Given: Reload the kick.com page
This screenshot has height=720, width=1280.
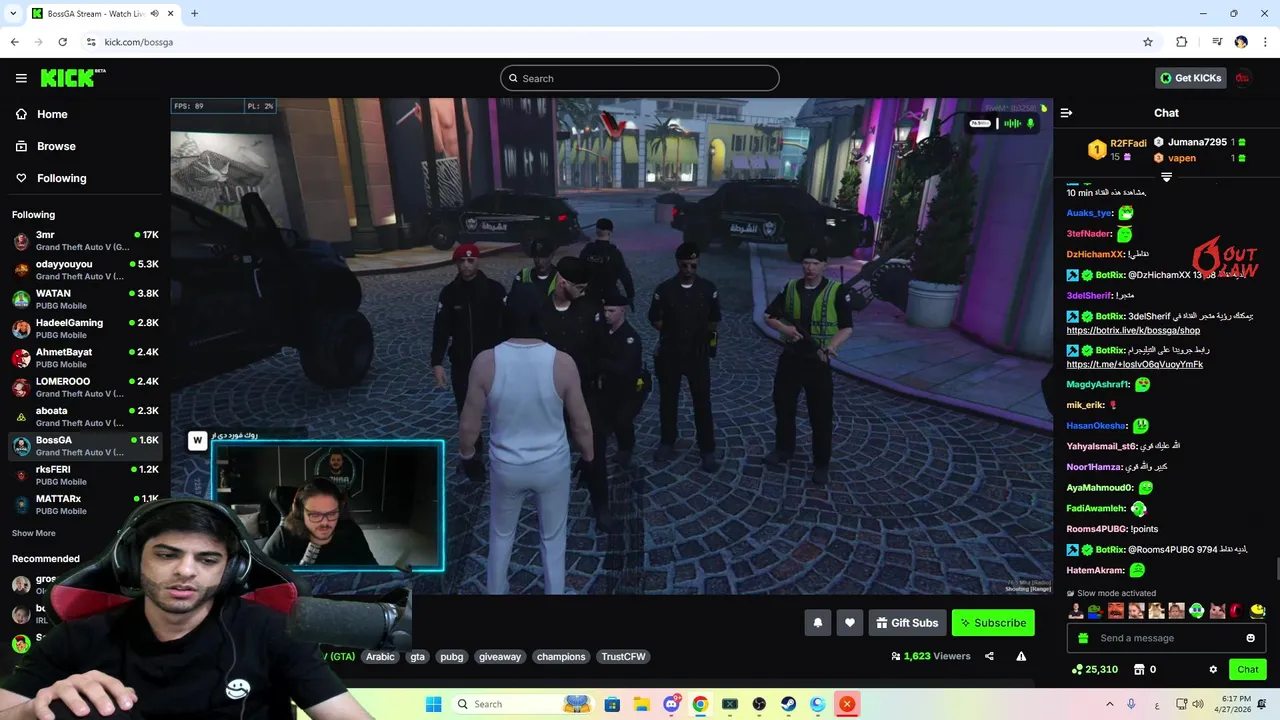Looking at the screenshot, I should pos(62,42).
